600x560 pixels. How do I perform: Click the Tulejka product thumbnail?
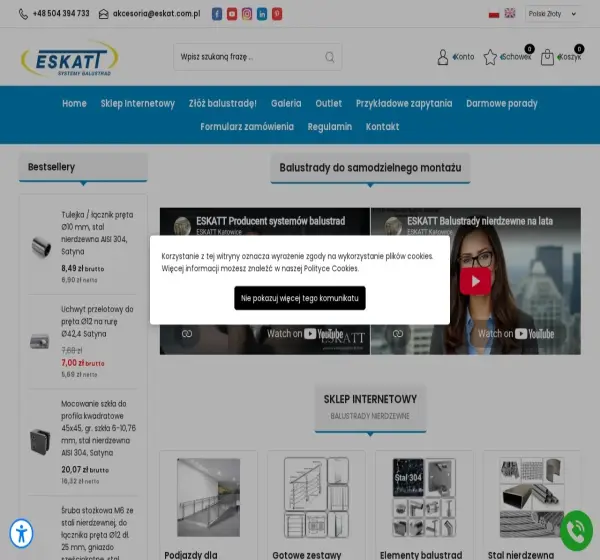pyautogui.click(x=41, y=247)
